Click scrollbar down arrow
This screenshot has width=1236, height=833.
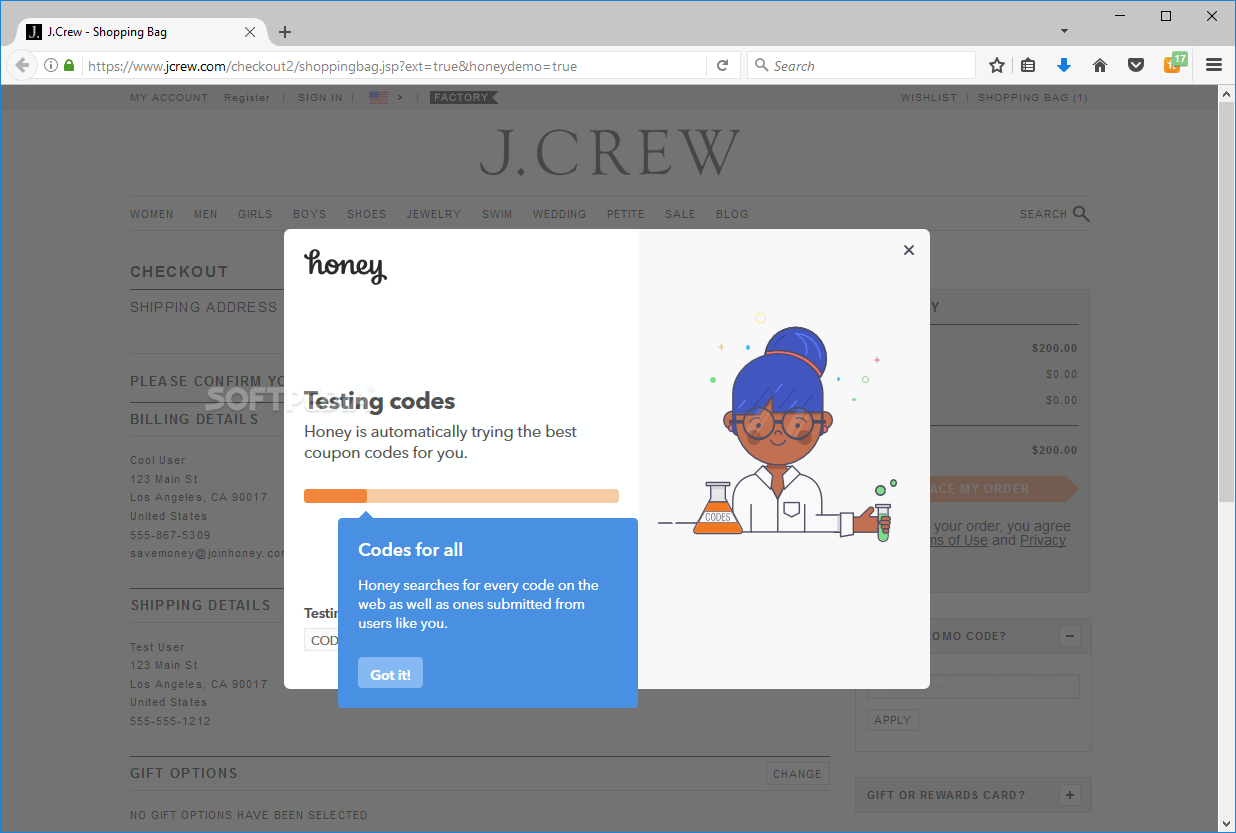(1226, 824)
